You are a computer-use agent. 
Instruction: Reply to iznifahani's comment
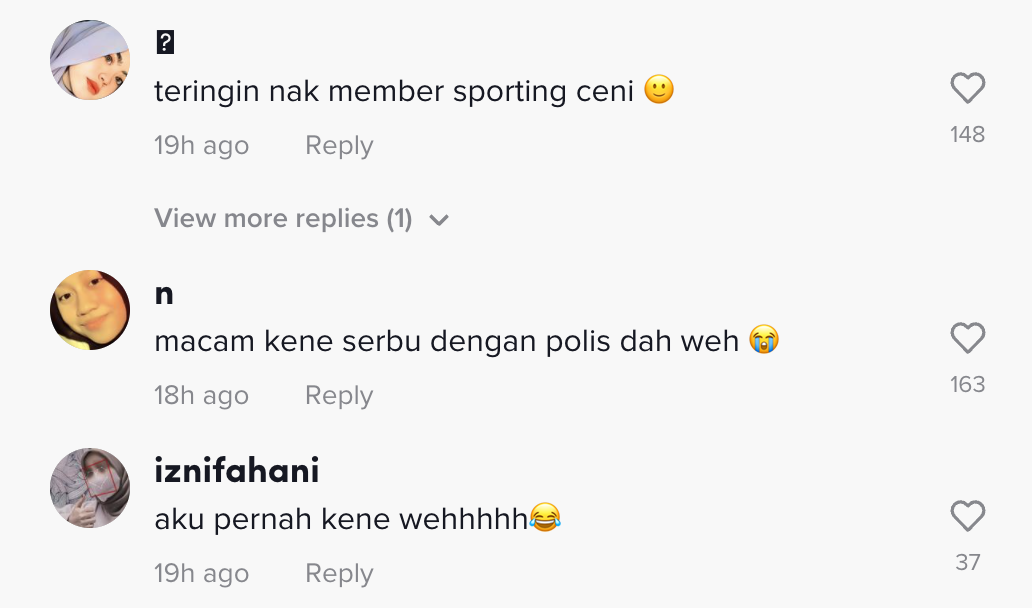[339, 574]
